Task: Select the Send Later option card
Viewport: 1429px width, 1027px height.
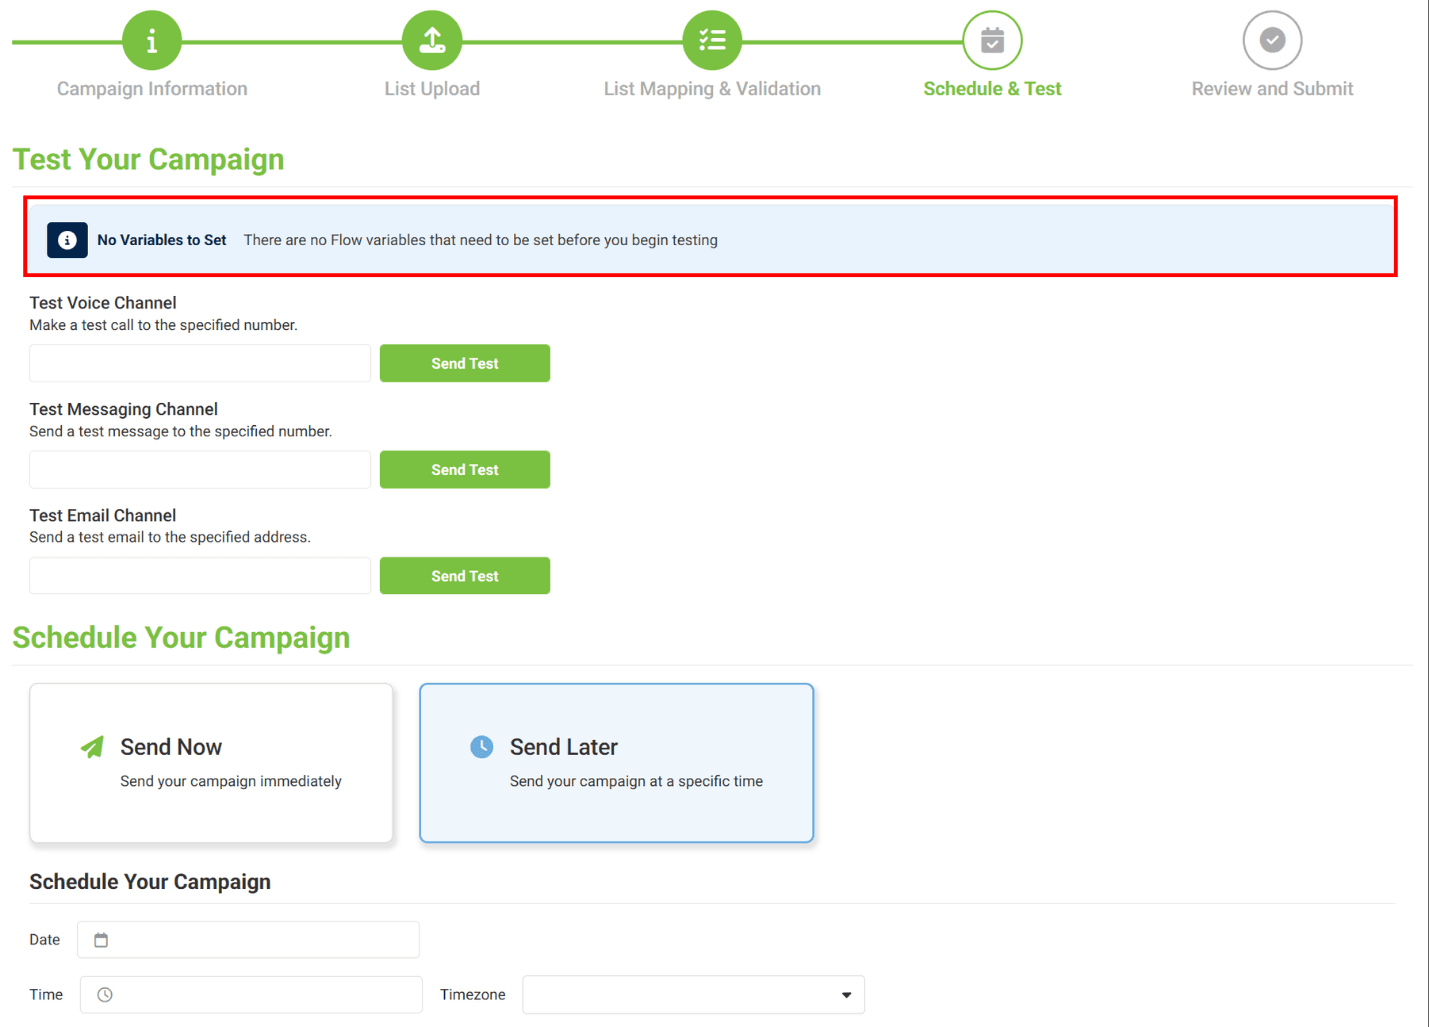Action: [616, 763]
